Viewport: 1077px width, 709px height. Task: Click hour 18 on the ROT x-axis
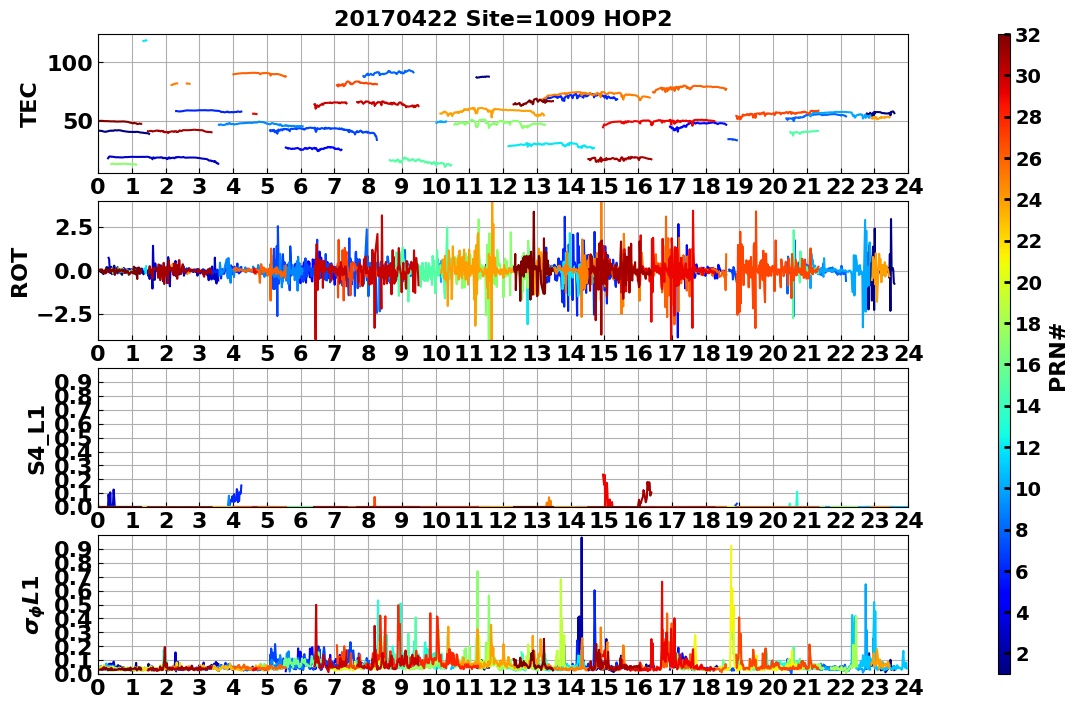[706, 353]
